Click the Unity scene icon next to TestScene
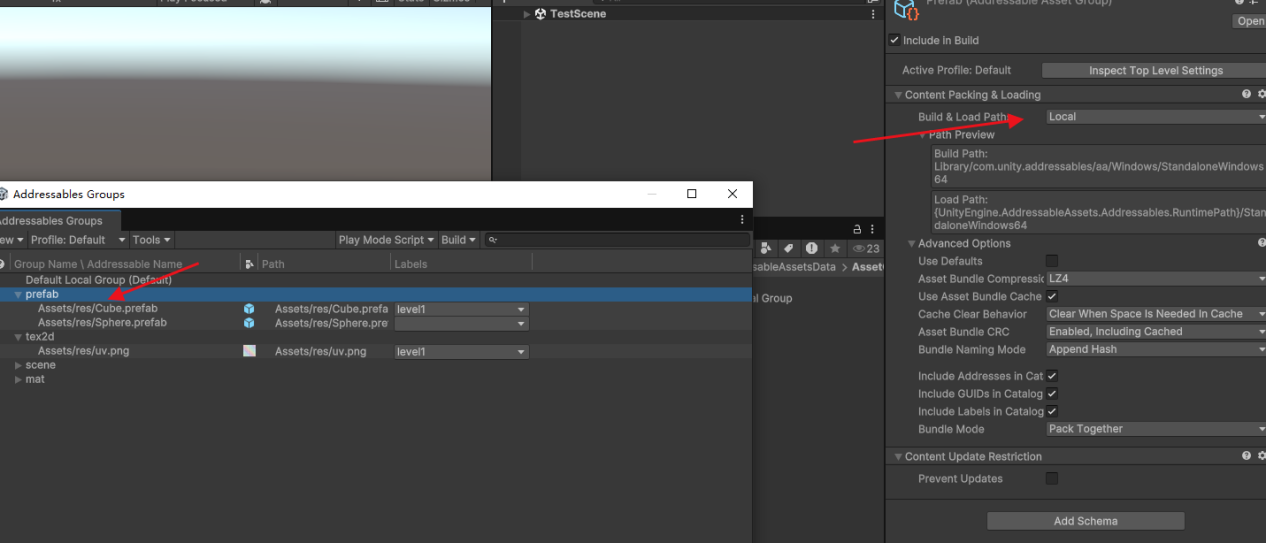The image size is (1266, 543). (541, 14)
